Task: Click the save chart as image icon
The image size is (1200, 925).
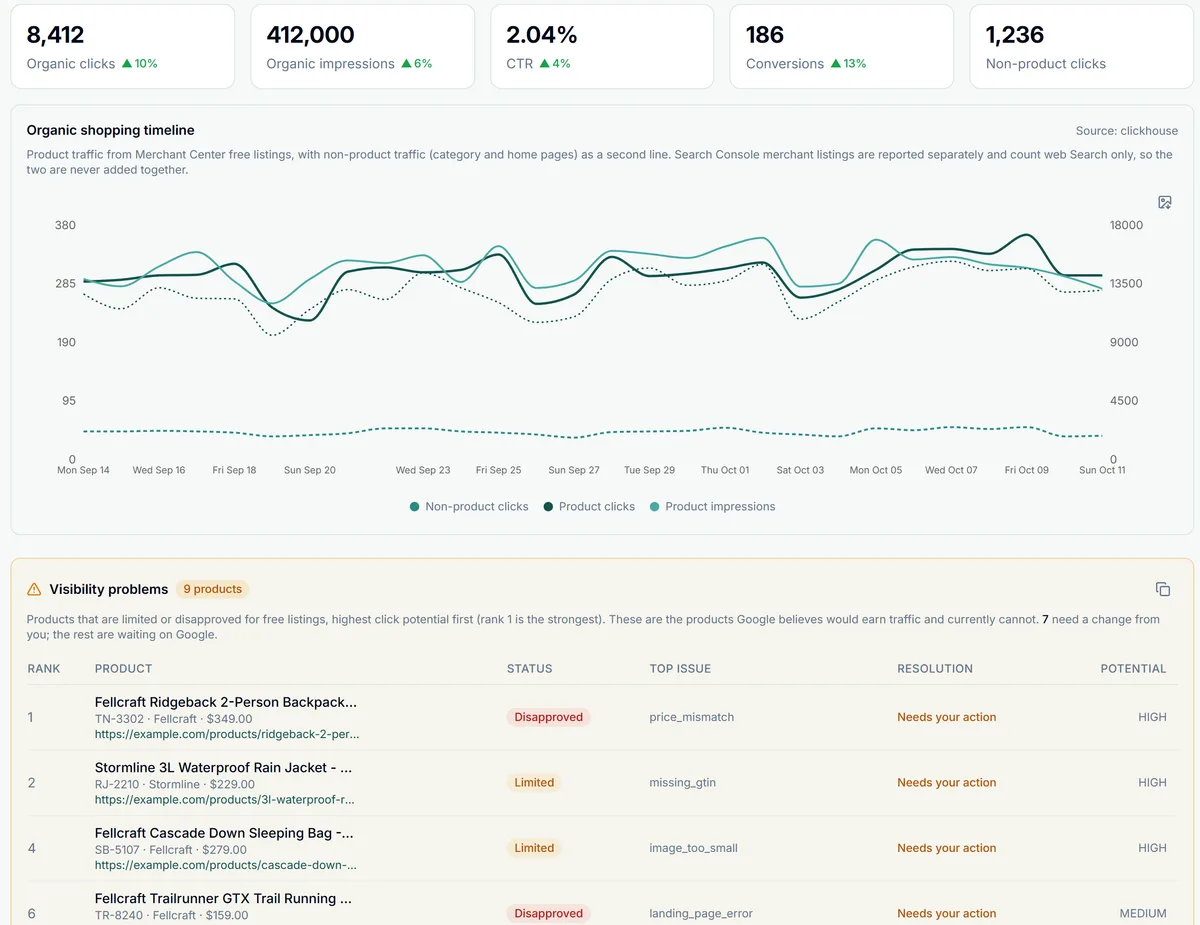Action: [x=1165, y=202]
